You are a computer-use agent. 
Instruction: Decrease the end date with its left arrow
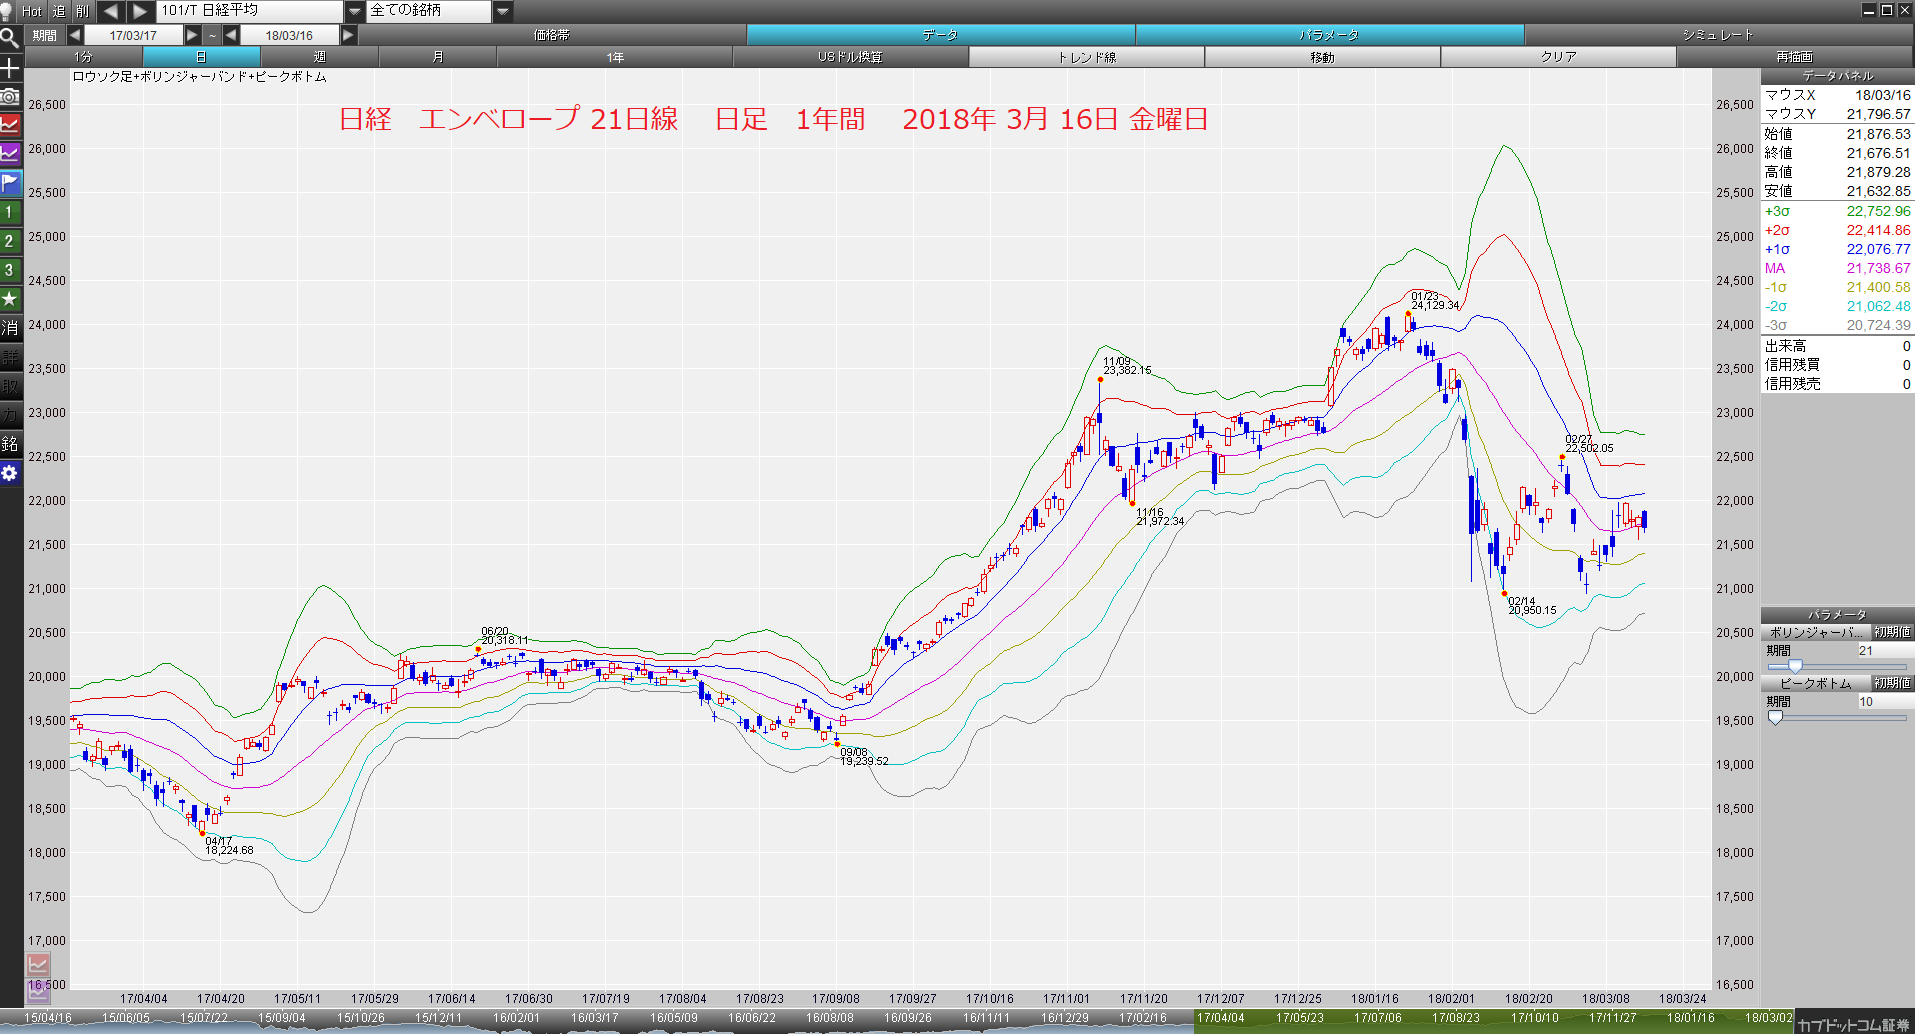[x=231, y=35]
